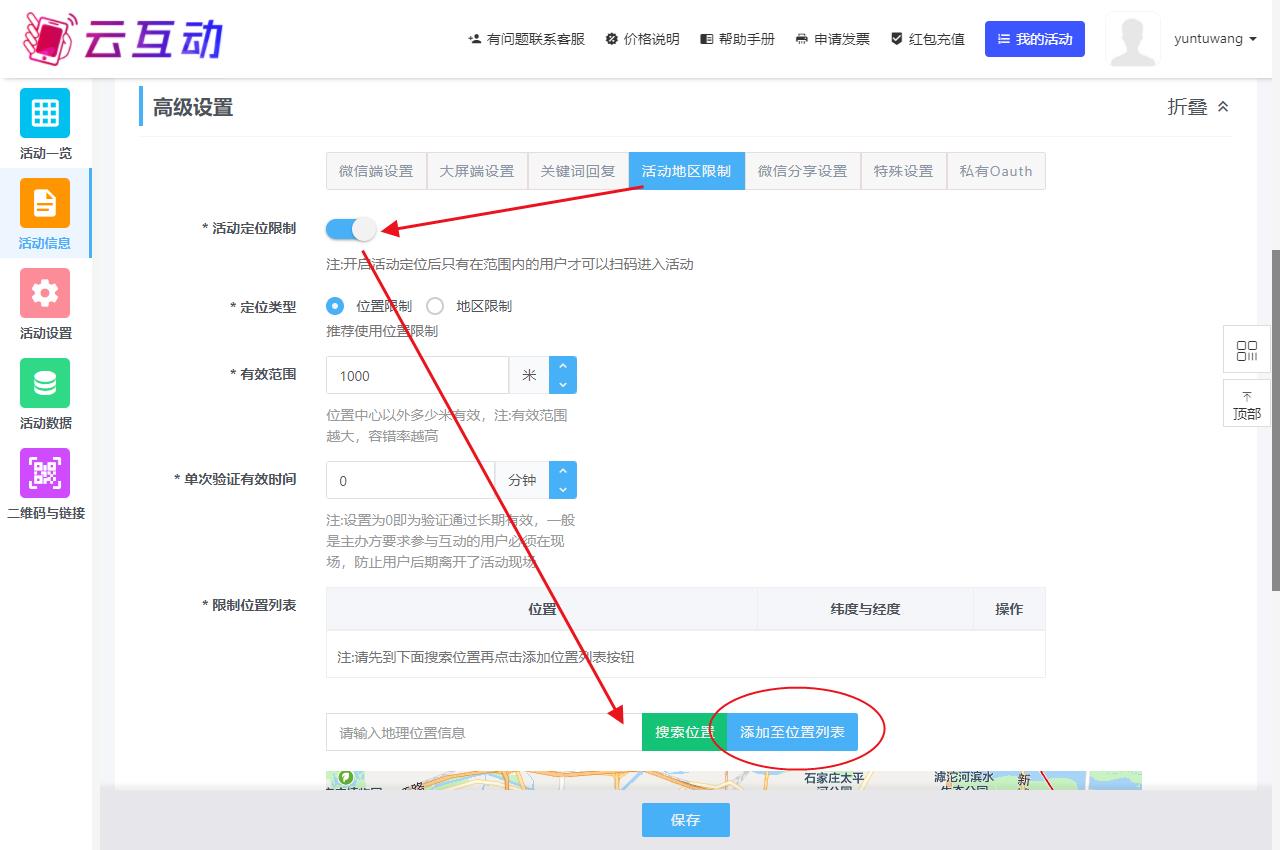The width and height of the screenshot is (1280, 850).
Task: Select the 活动信息 document icon
Action: tap(45, 203)
